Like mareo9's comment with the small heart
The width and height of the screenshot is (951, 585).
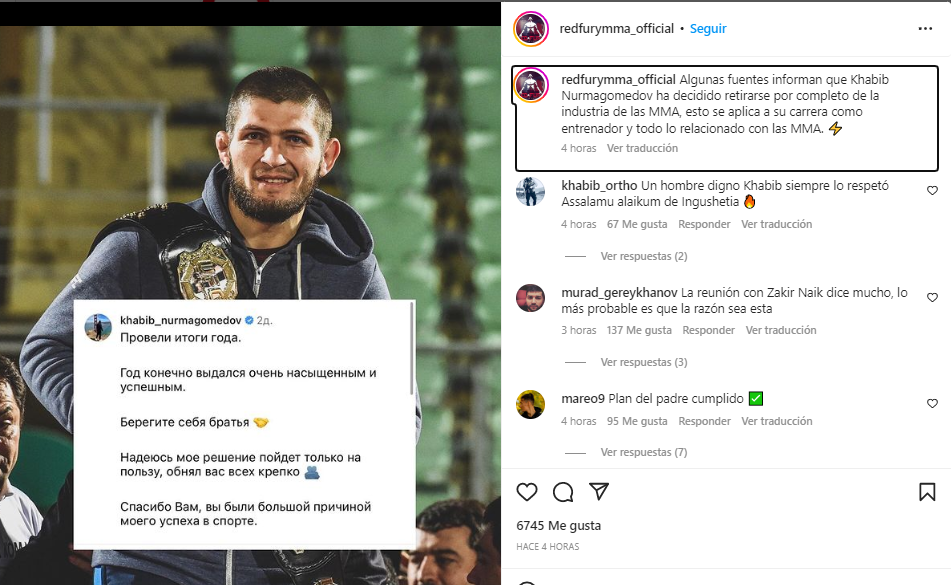932,404
